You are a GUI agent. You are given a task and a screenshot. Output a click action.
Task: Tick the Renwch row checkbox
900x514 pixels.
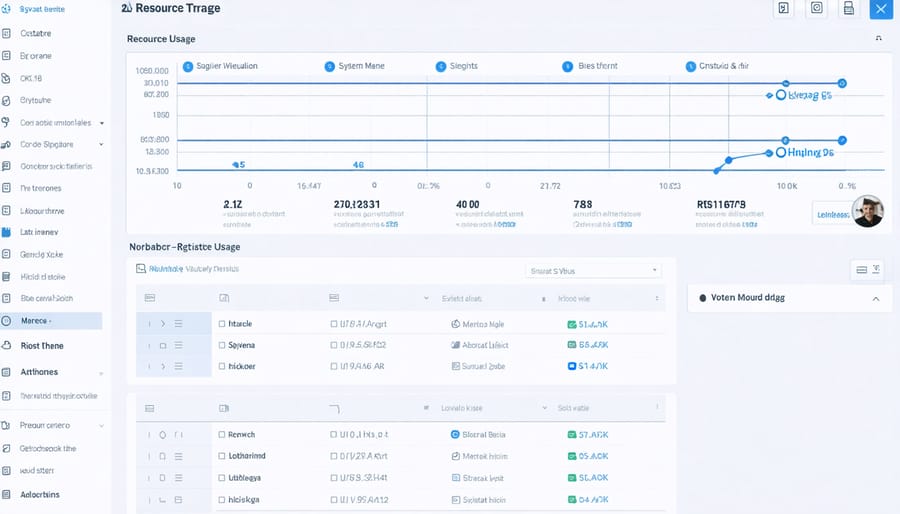(x=222, y=435)
